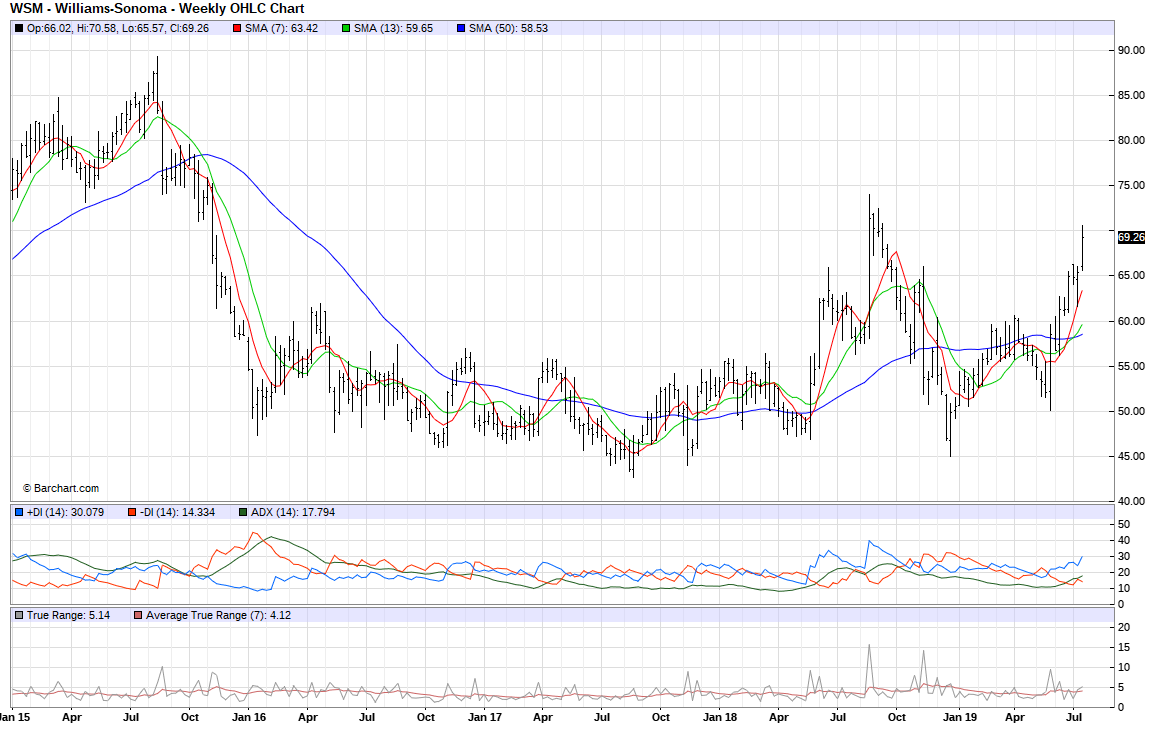Select the 'Average True Range (7): 4.12' label
This screenshot has height=748, width=1156.
click(x=218, y=615)
